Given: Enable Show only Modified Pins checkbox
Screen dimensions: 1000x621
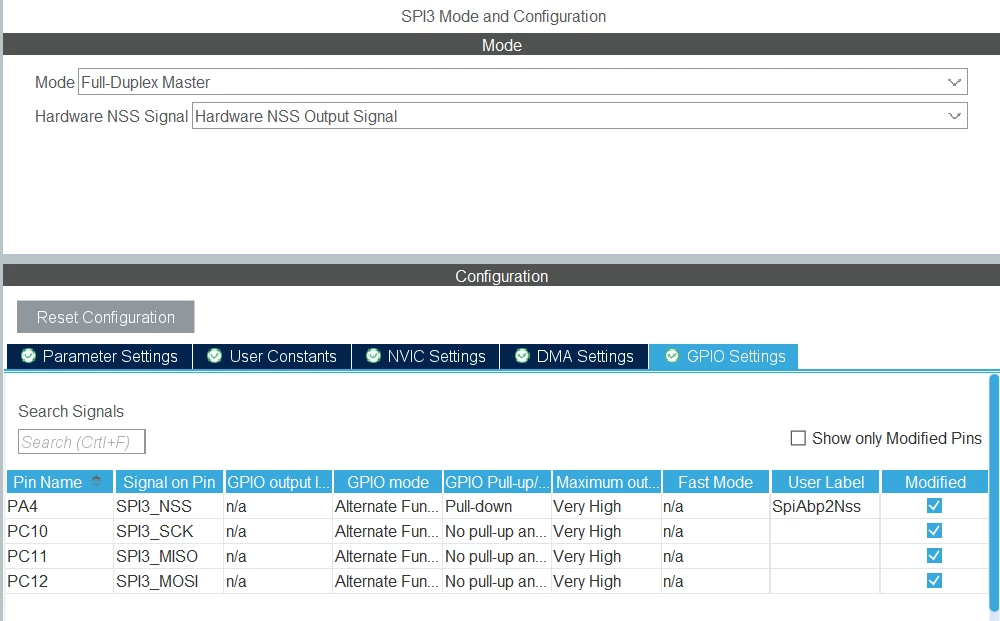Looking at the screenshot, I should [x=798, y=438].
